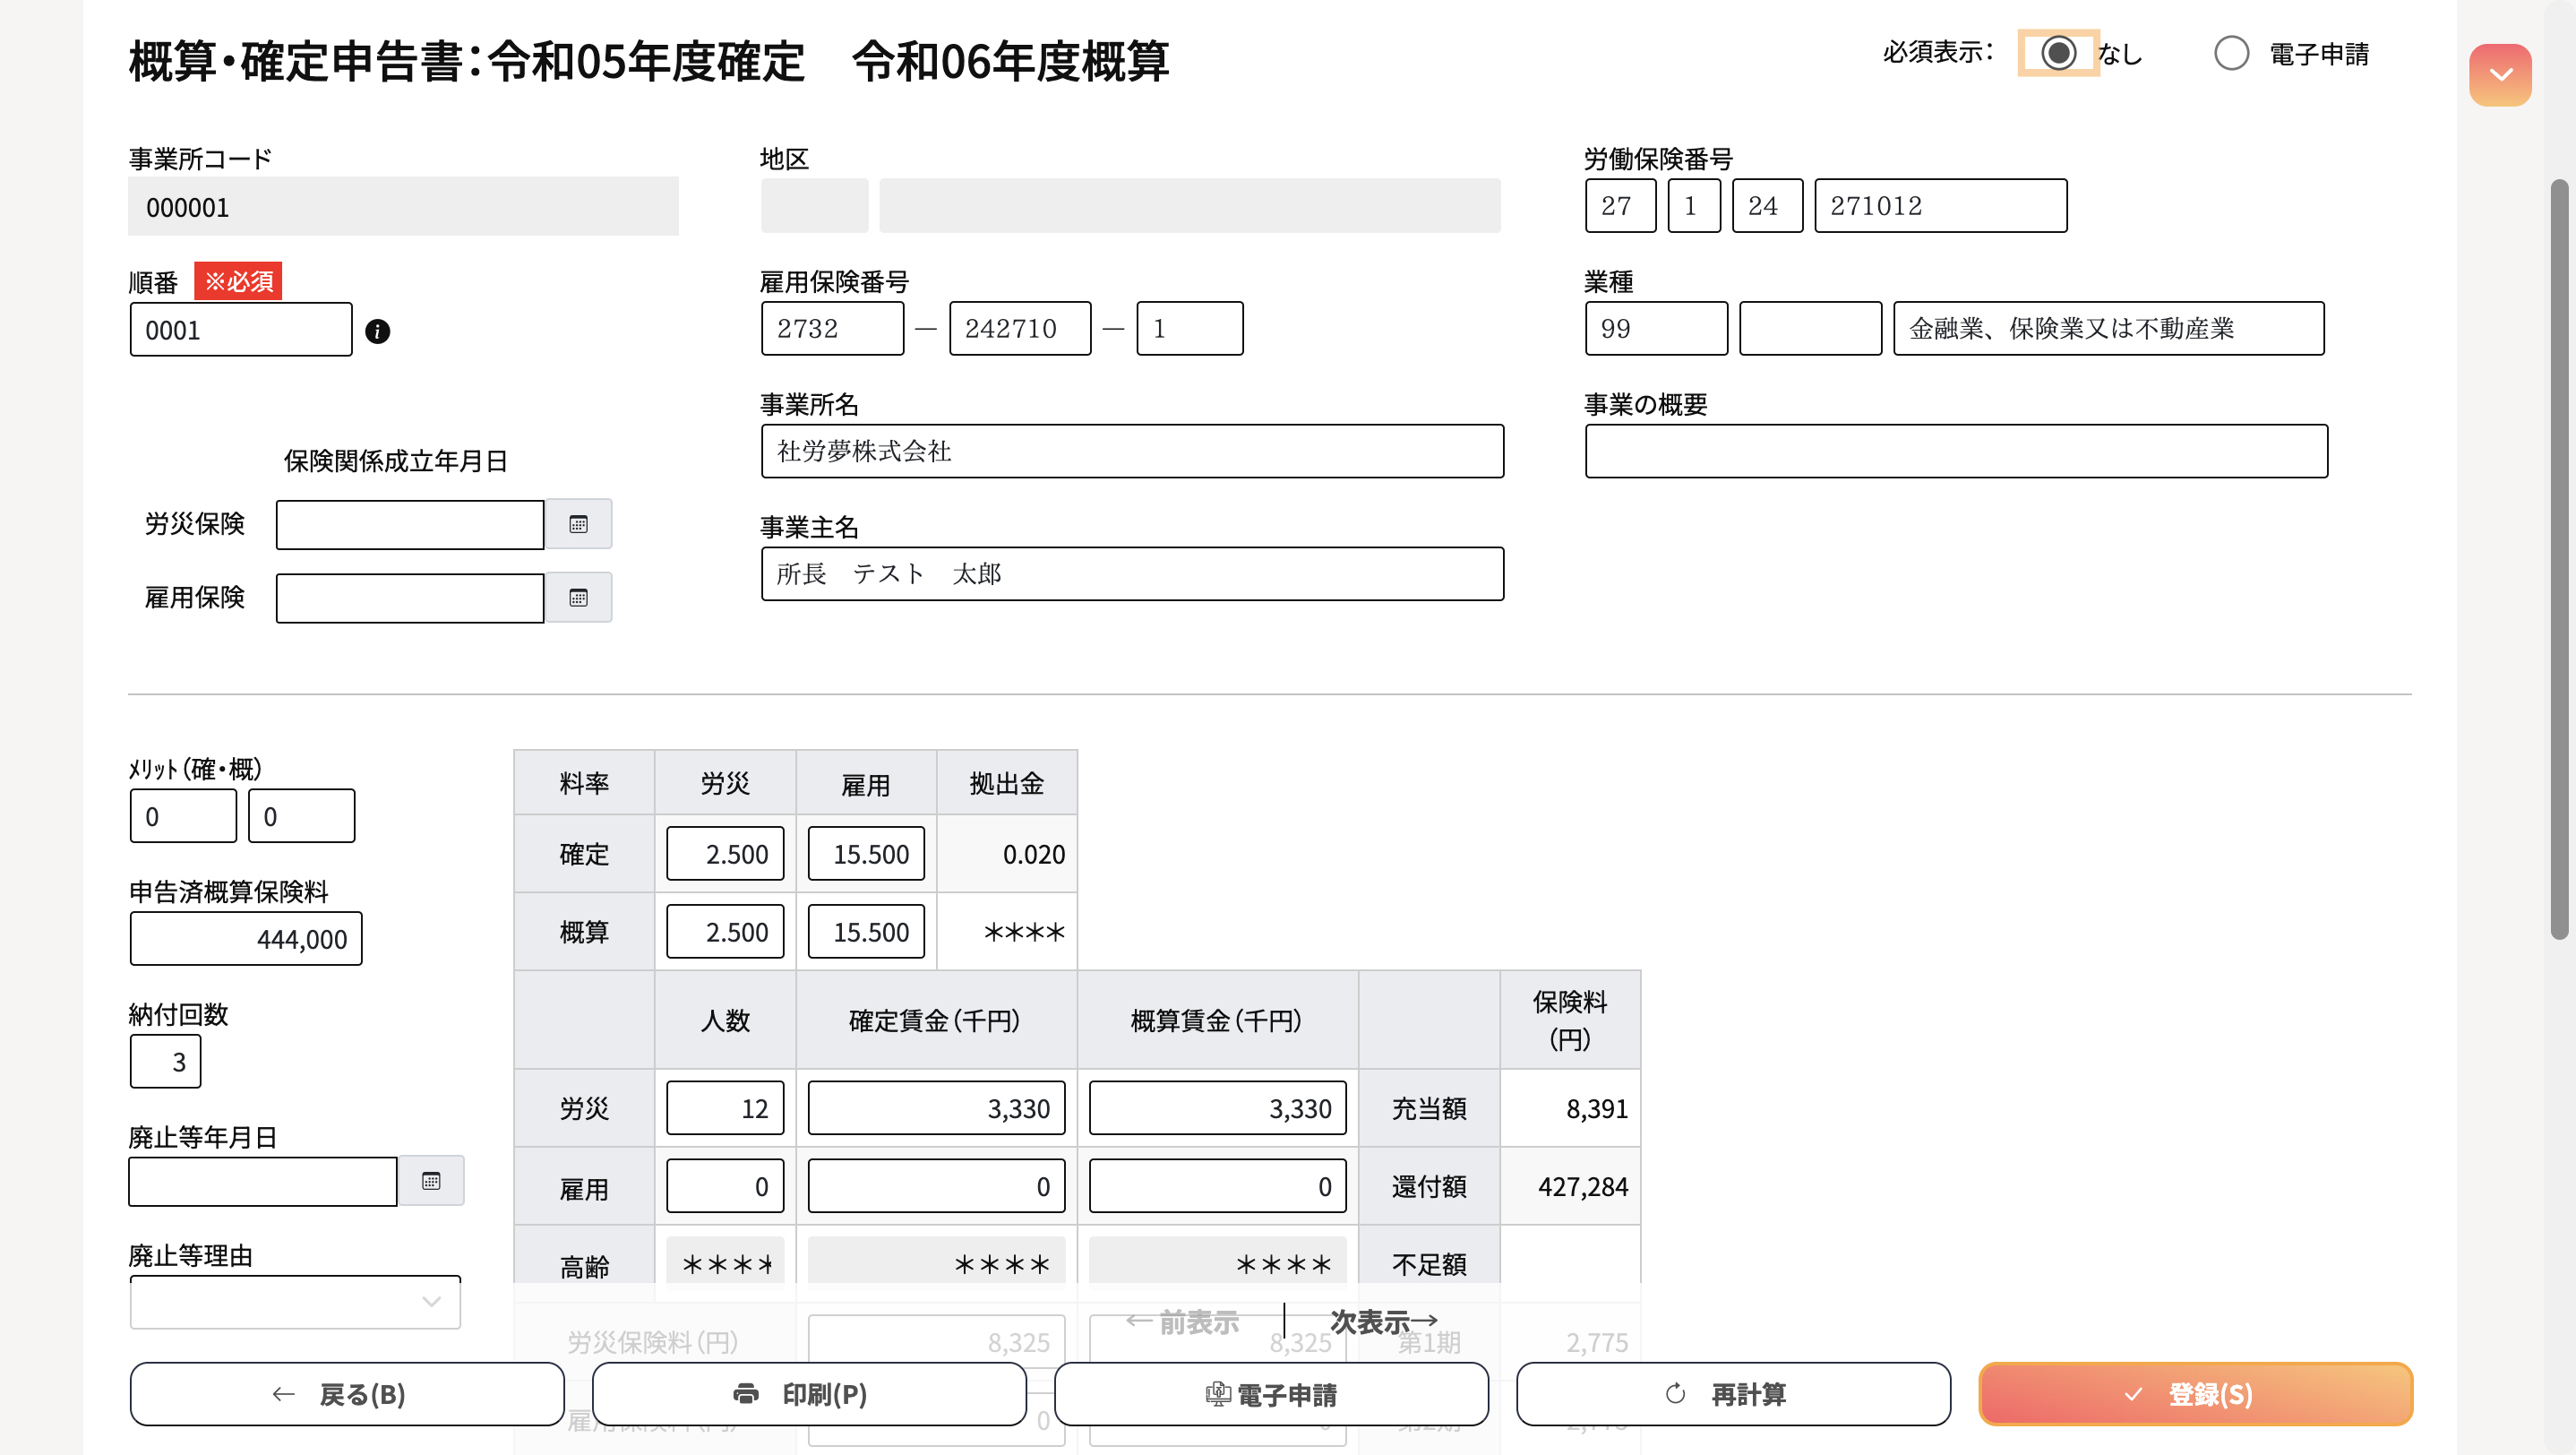
Task: Click the 労災 確定賃金 field 3,330
Action: pos(936,1108)
